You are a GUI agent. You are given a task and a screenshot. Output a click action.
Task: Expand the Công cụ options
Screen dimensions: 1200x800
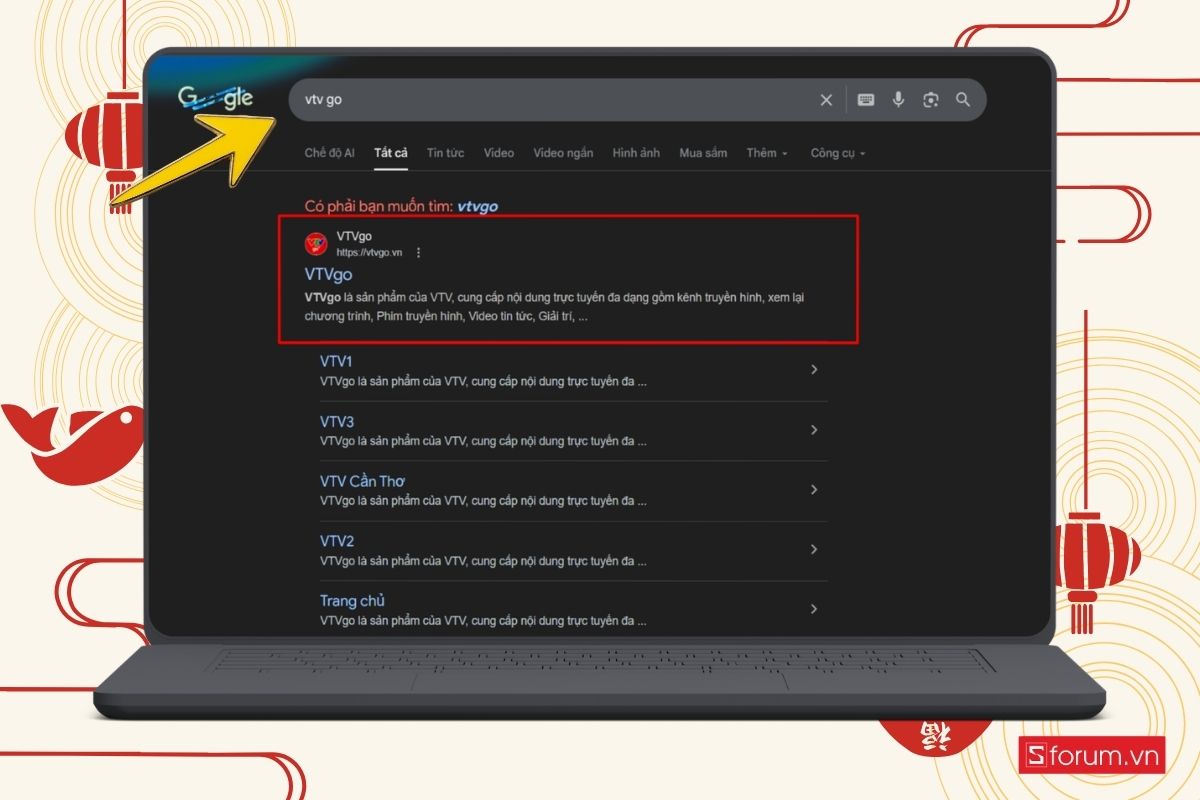point(837,152)
